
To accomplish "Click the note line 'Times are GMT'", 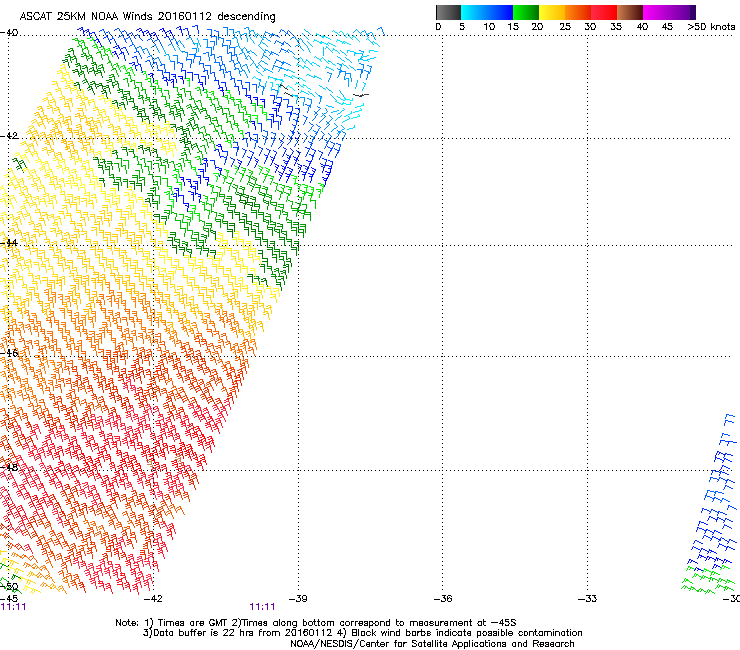I will pos(192,623).
